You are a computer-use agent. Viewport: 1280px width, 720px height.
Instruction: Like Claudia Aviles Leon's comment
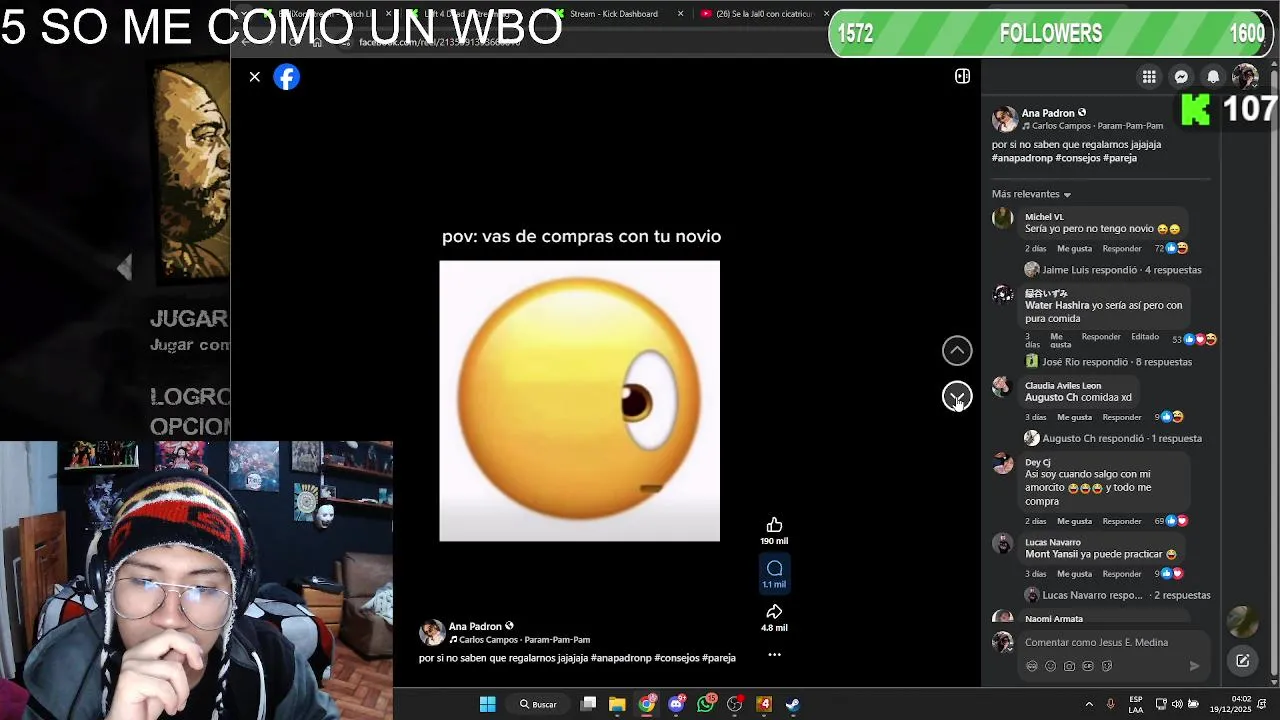(x=1074, y=417)
